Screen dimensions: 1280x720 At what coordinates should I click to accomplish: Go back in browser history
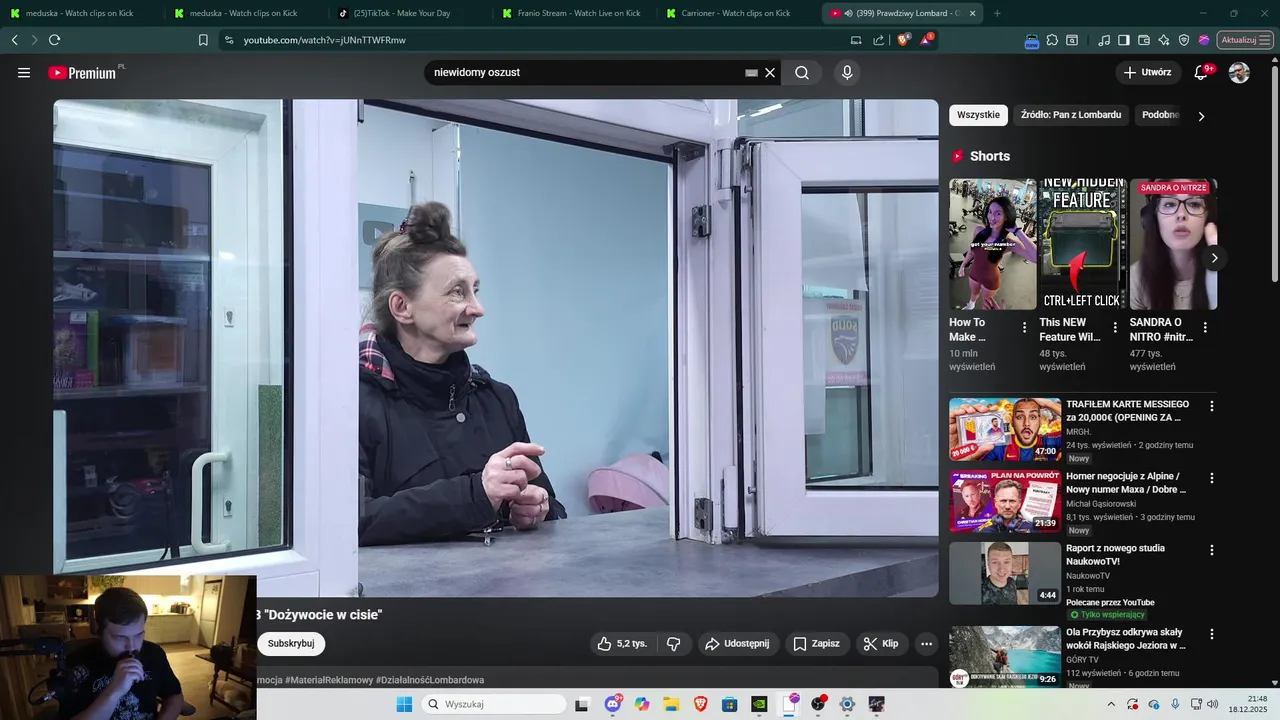coord(14,40)
